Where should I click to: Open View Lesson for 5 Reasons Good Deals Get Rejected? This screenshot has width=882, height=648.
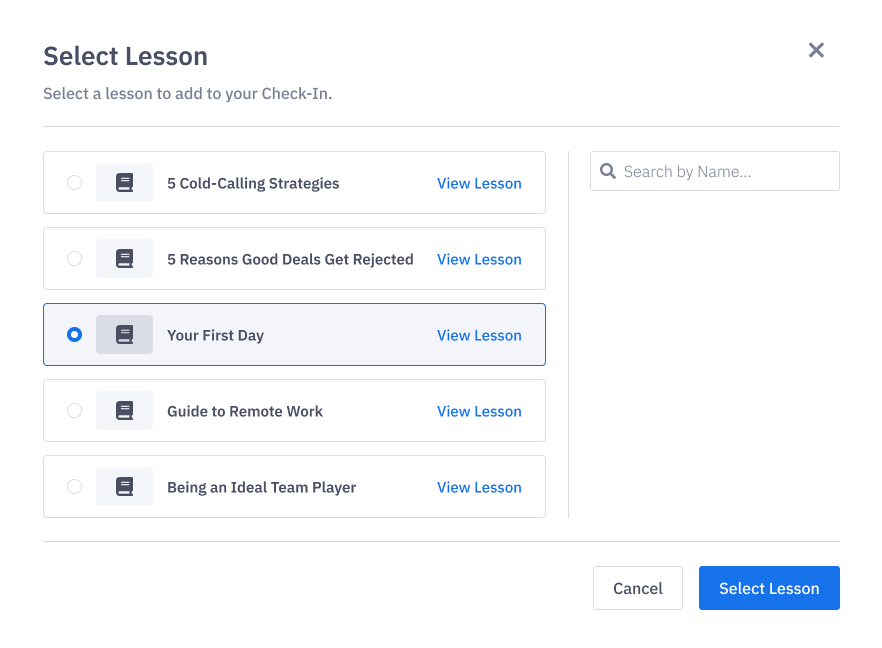(x=479, y=259)
